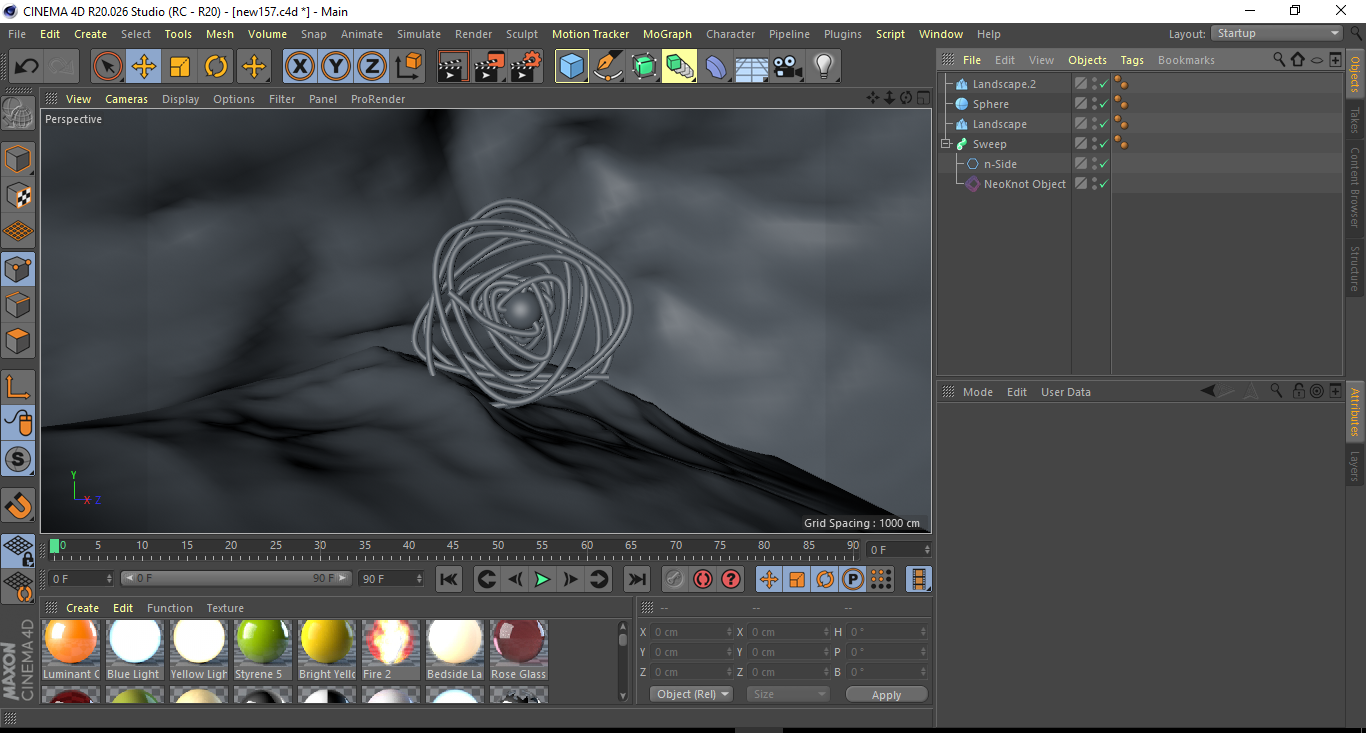1366x733 pixels.
Task: Switch the coordinate system icon
Action: click(x=408, y=67)
